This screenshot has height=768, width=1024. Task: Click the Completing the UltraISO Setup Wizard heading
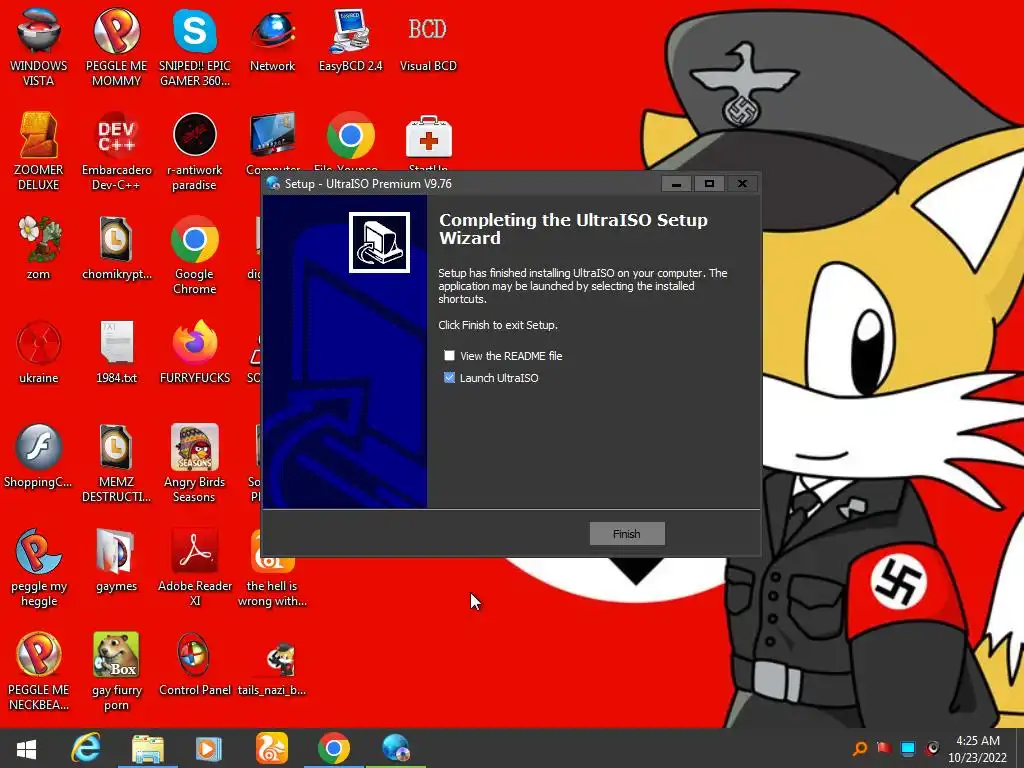point(573,229)
